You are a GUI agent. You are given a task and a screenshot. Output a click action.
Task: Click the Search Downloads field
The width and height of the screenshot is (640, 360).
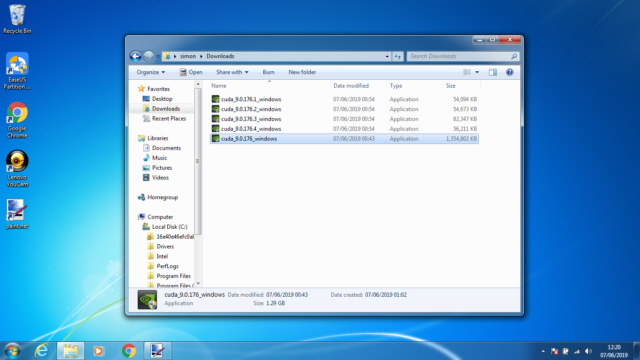[x=459, y=56]
